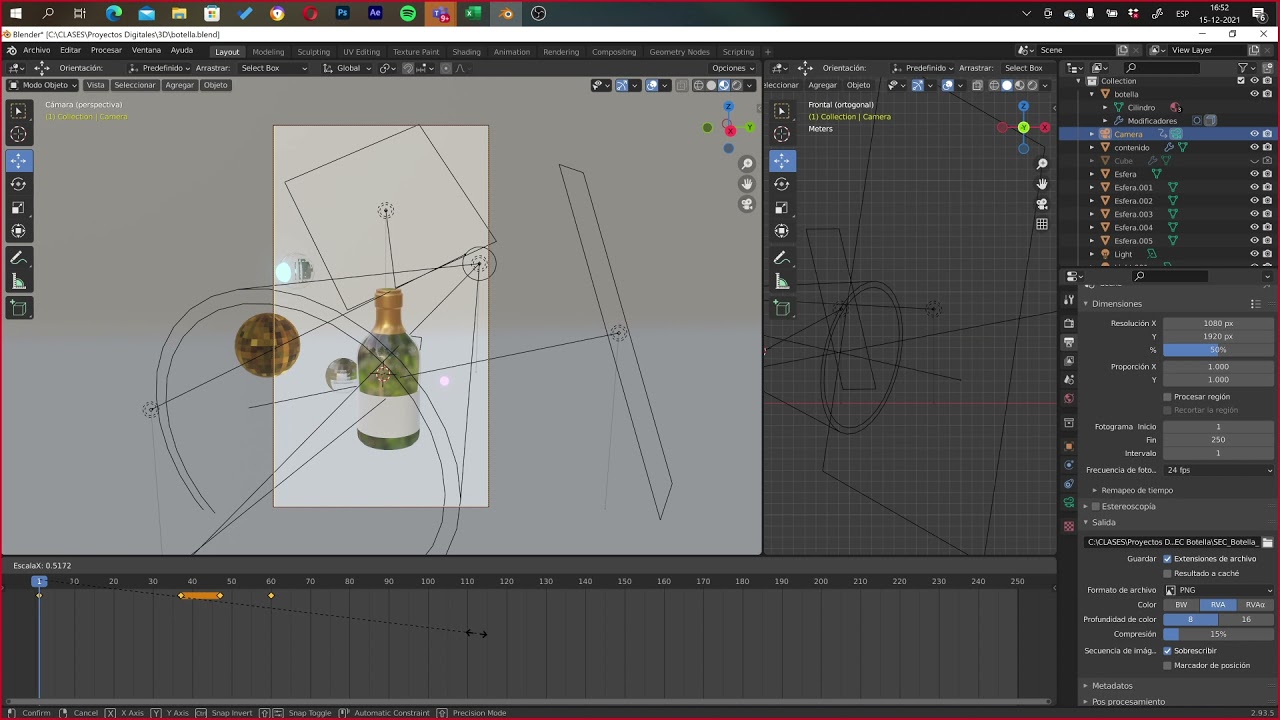Screen dimensions: 1280x720
Task: Click zoom view icon in camera viewport
Action: click(747, 164)
